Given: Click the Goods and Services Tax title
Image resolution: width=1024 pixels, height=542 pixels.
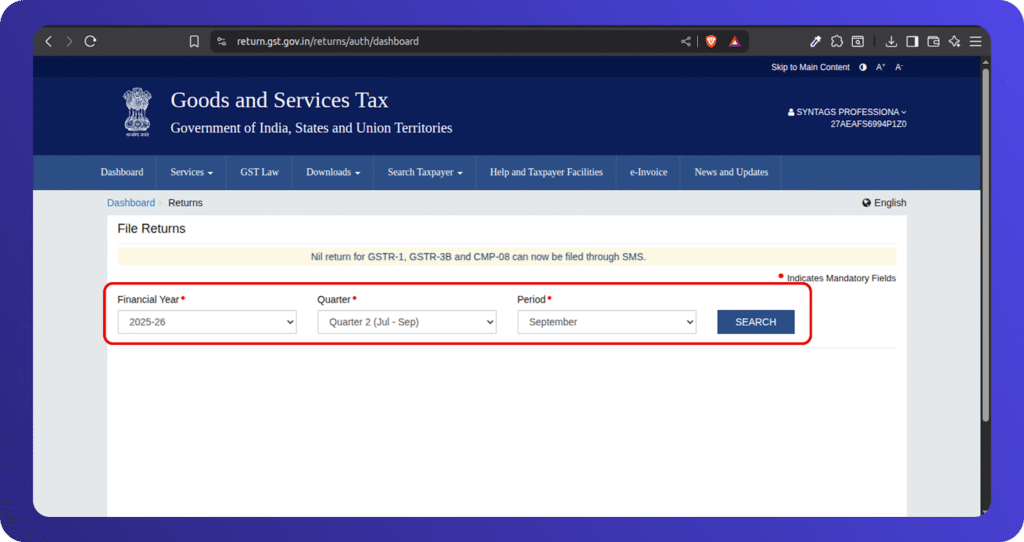Looking at the screenshot, I should point(280,100).
